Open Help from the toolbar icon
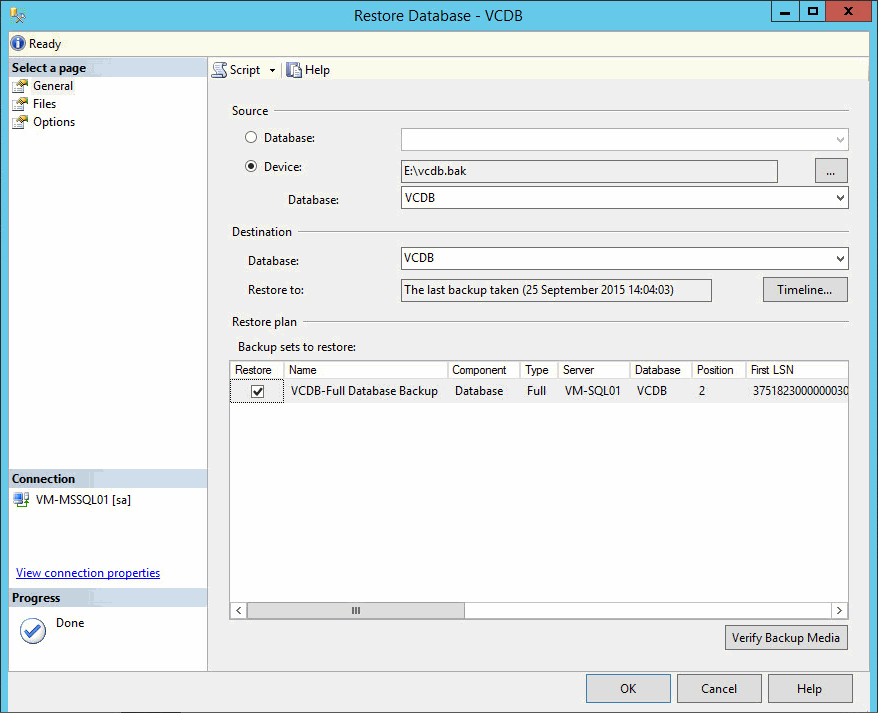This screenshot has width=878, height=713. click(x=294, y=70)
